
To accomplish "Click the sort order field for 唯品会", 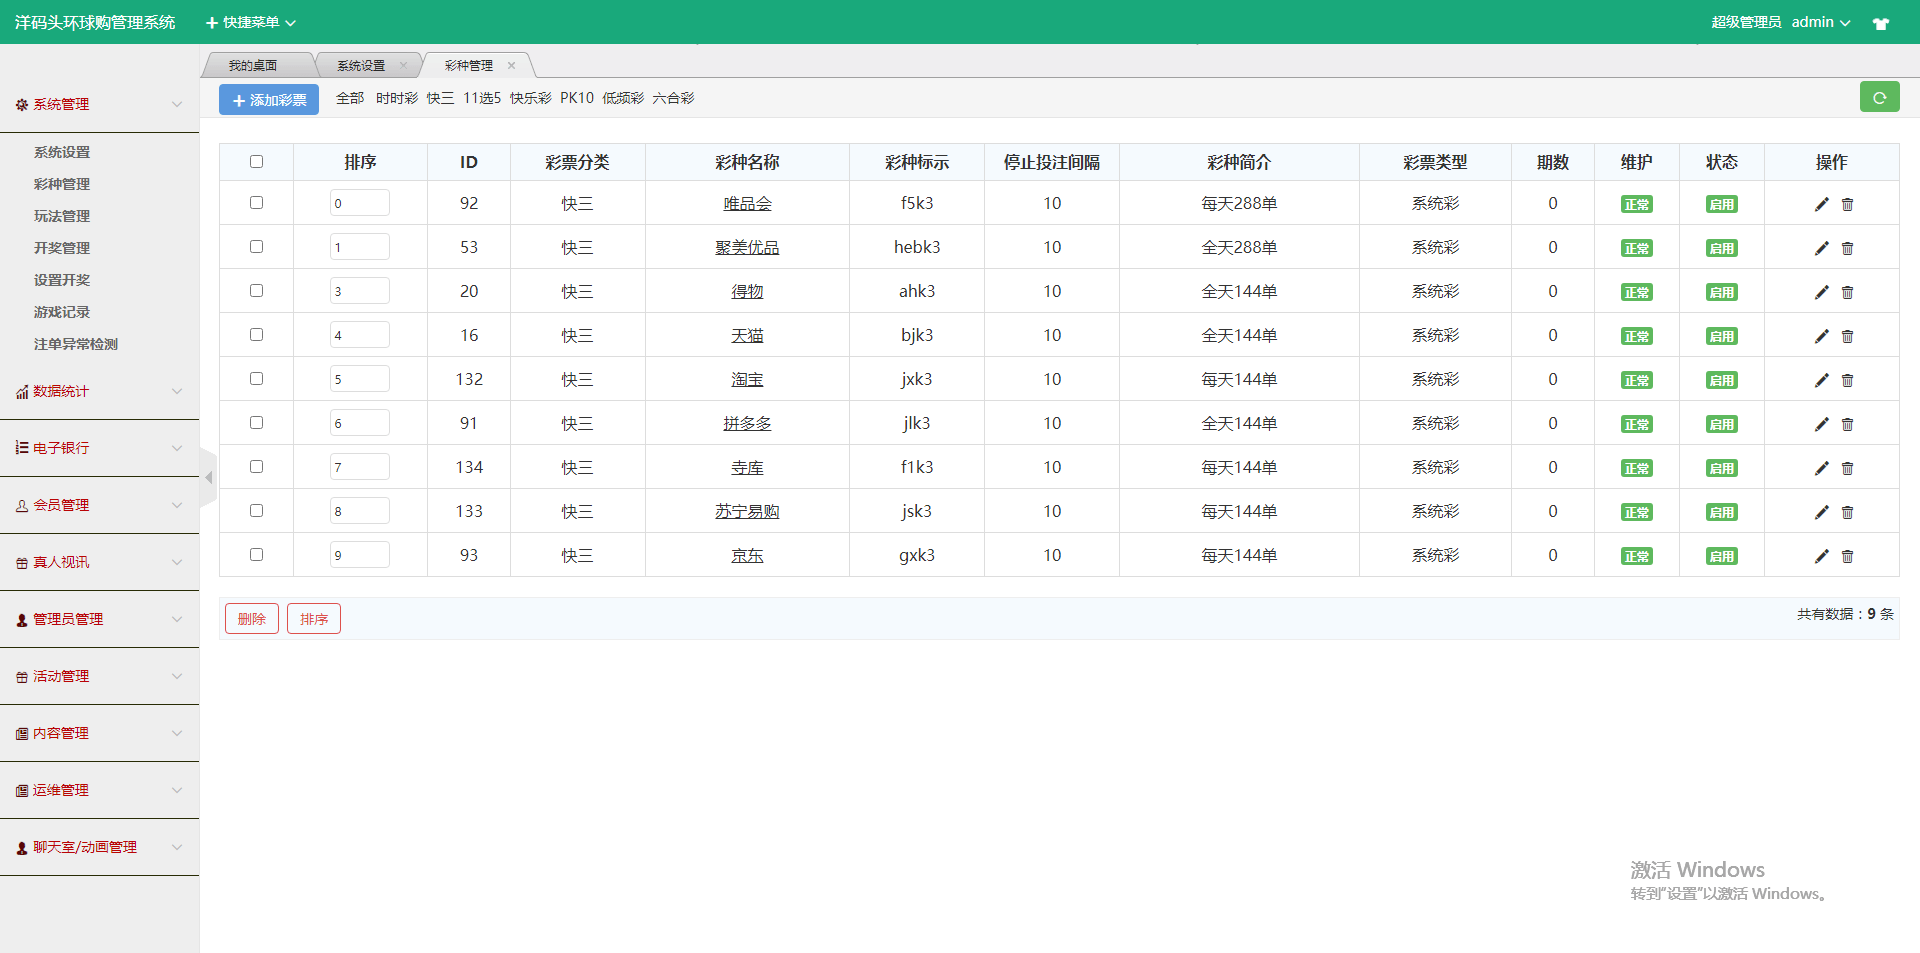I will [359, 204].
